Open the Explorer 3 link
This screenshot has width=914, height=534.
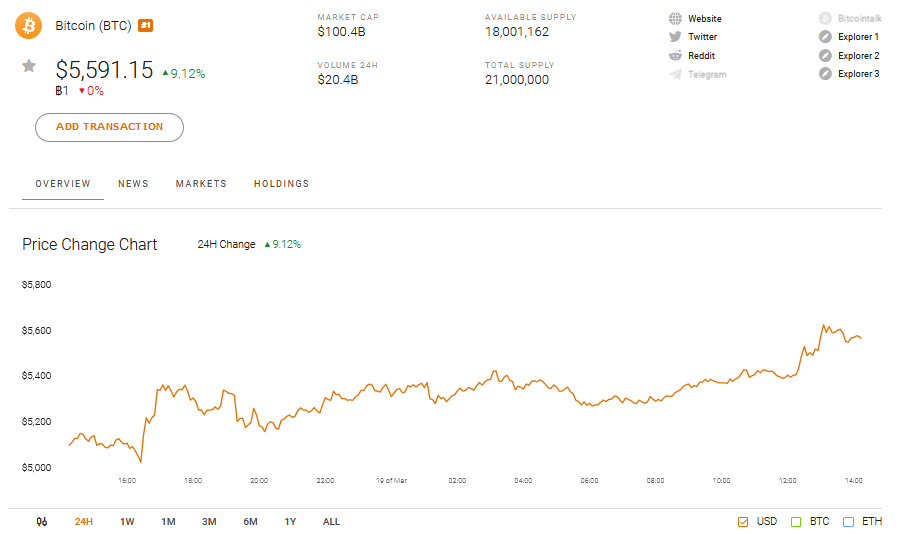(859, 74)
